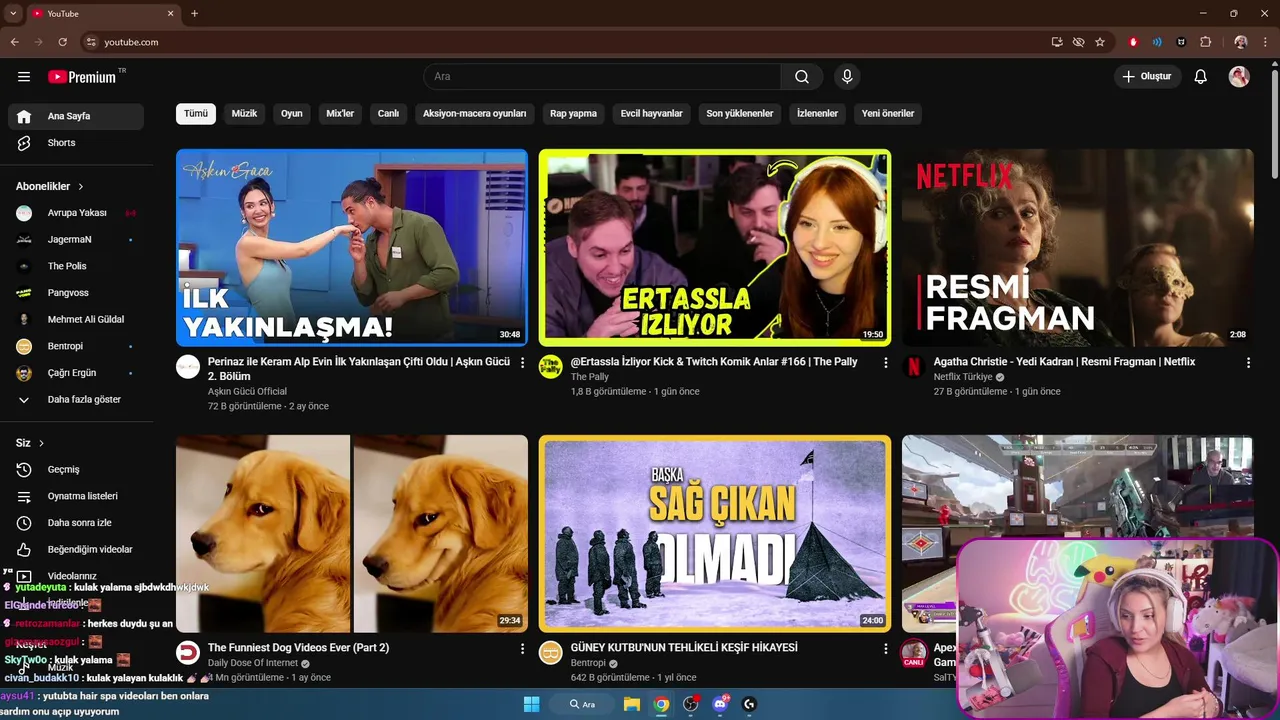1280x720 pixels.
Task: Click the Netflix channel avatar icon
Action: point(914,367)
